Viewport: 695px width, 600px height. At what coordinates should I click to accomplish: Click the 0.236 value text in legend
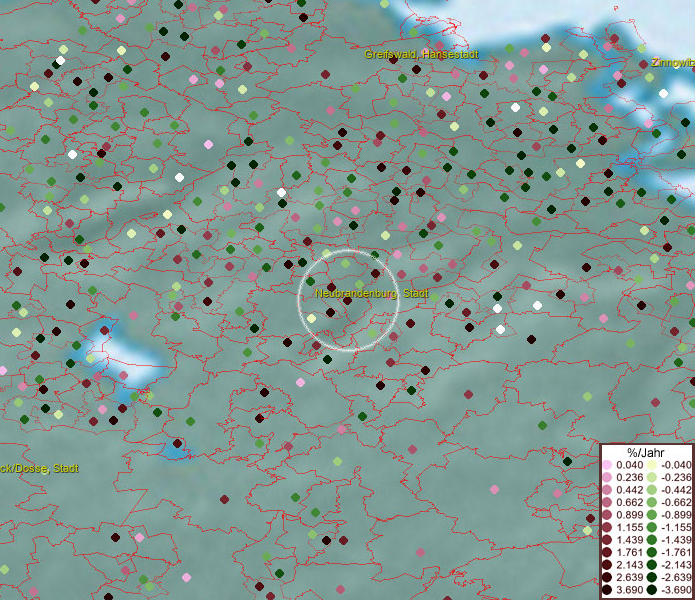point(630,478)
